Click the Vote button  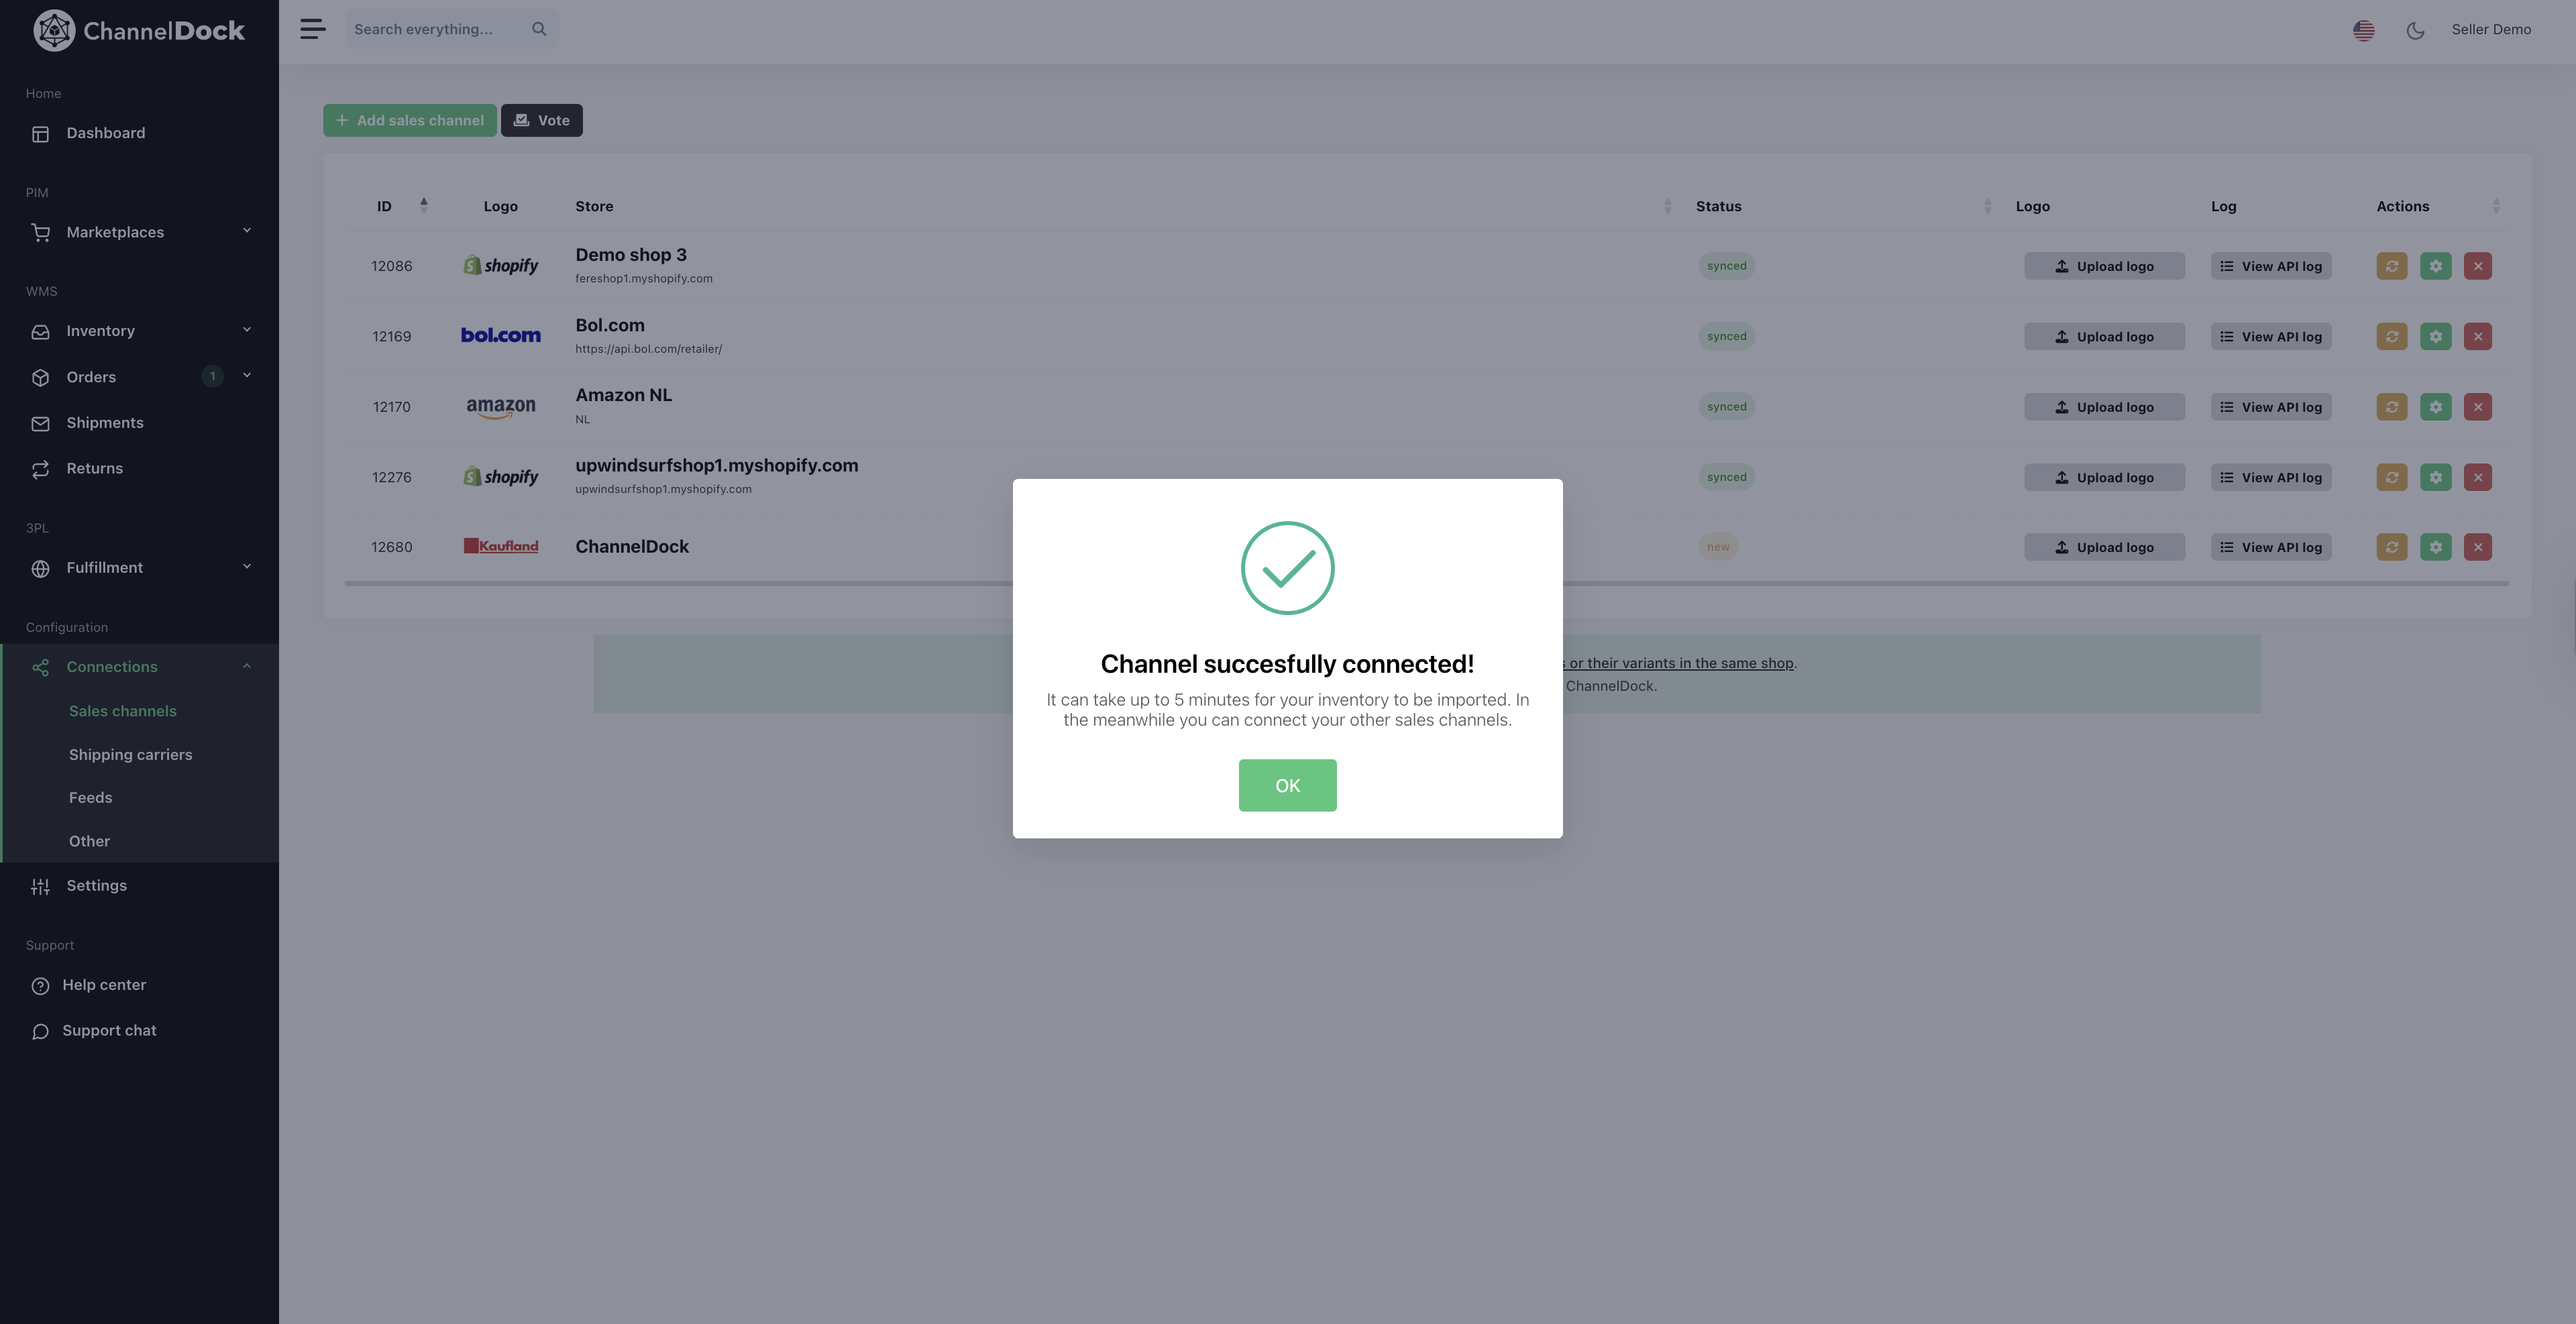point(542,120)
